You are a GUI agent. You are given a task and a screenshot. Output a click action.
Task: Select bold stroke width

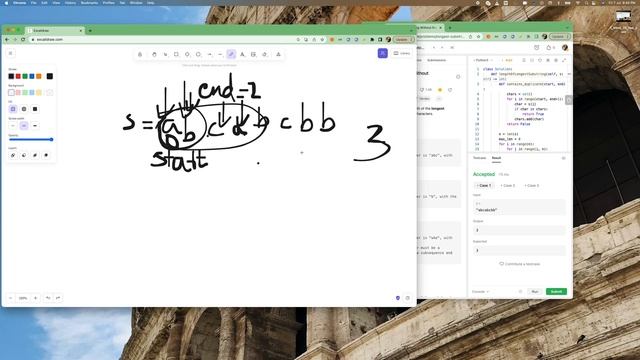(24, 126)
